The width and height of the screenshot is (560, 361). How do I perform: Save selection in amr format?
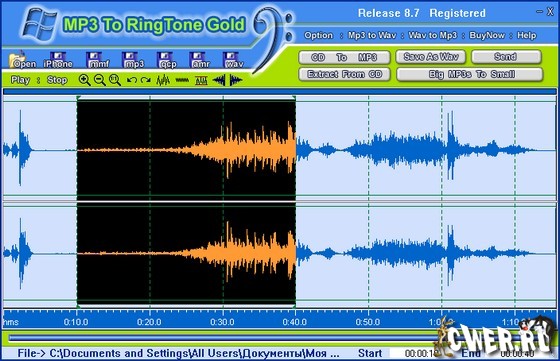click(x=199, y=60)
